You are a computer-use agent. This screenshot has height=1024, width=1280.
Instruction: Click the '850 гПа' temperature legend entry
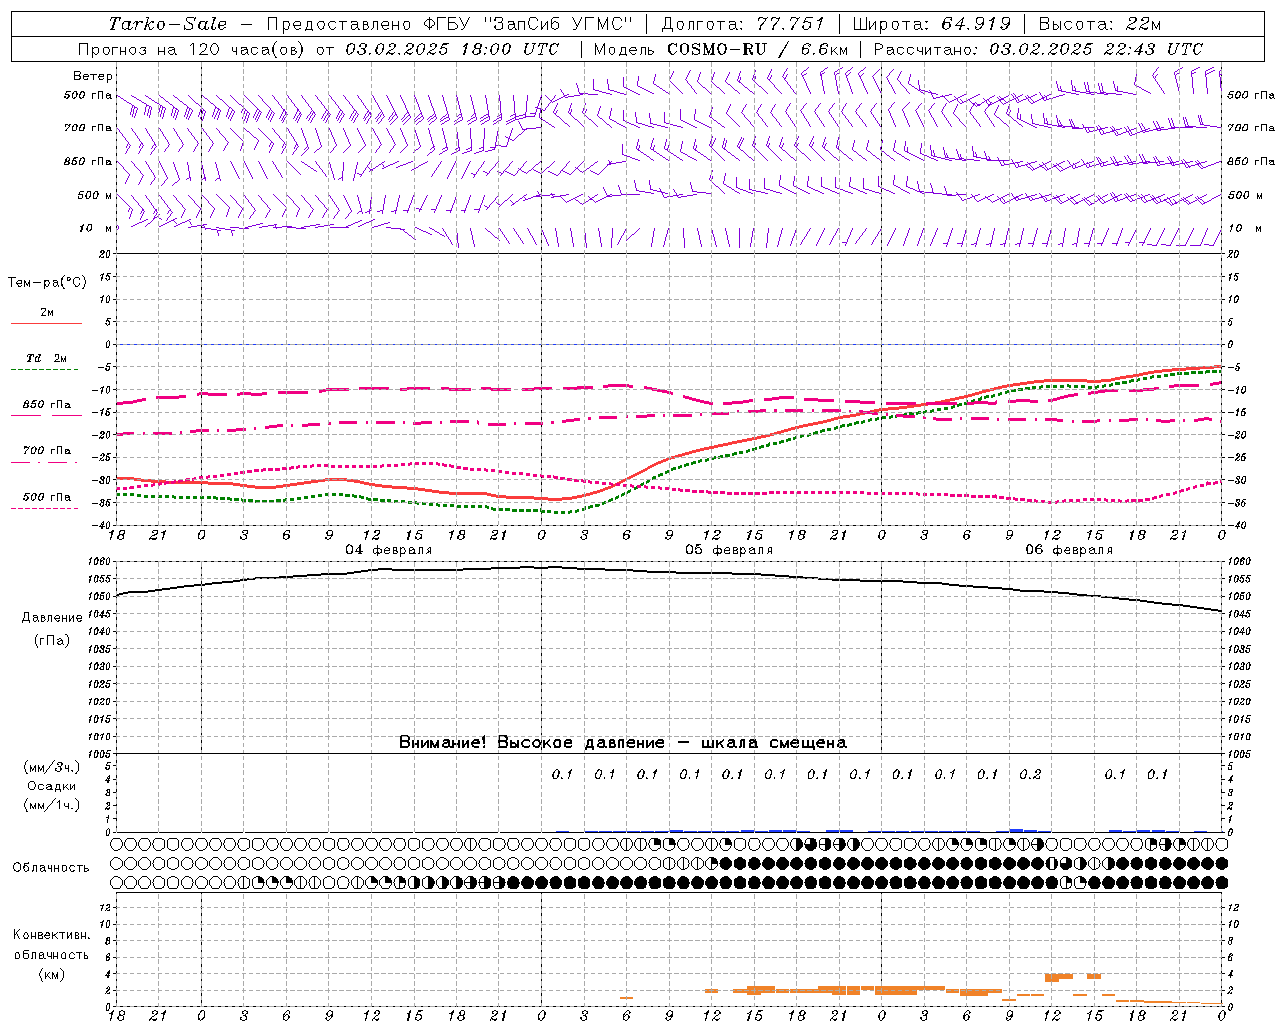pyautogui.click(x=47, y=405)
